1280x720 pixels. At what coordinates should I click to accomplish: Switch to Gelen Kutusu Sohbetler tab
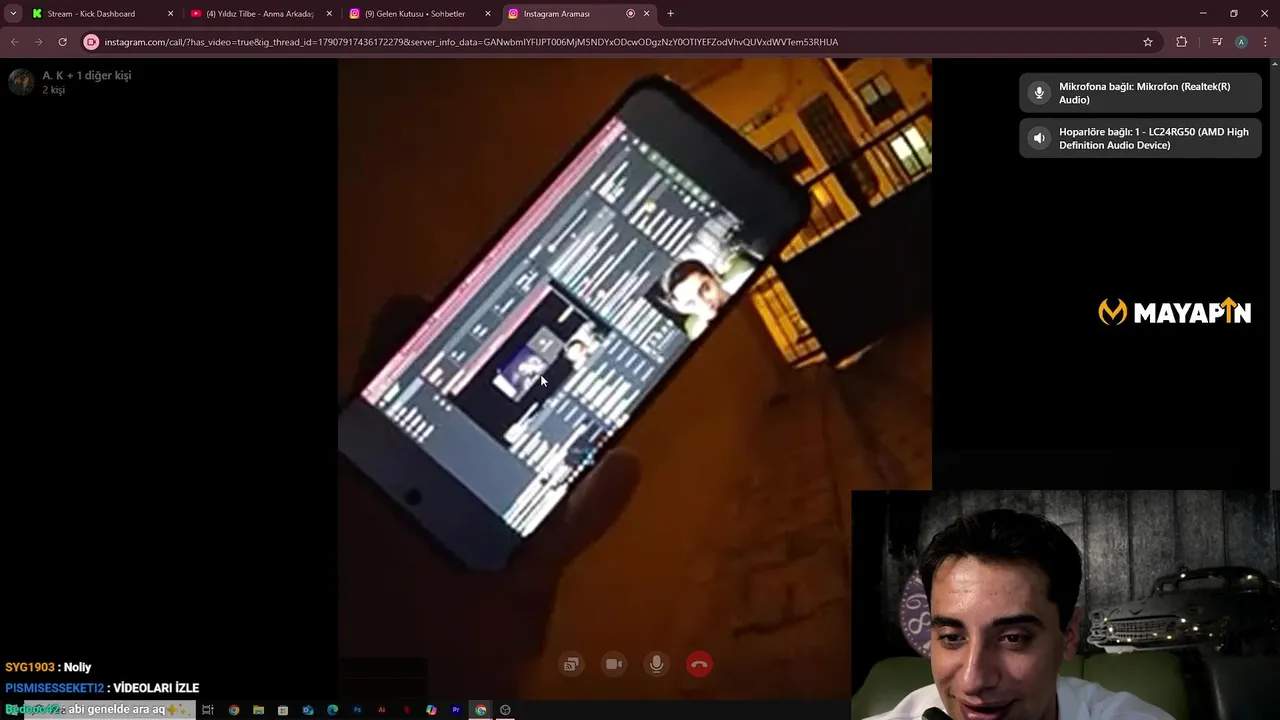coord(420,14)
